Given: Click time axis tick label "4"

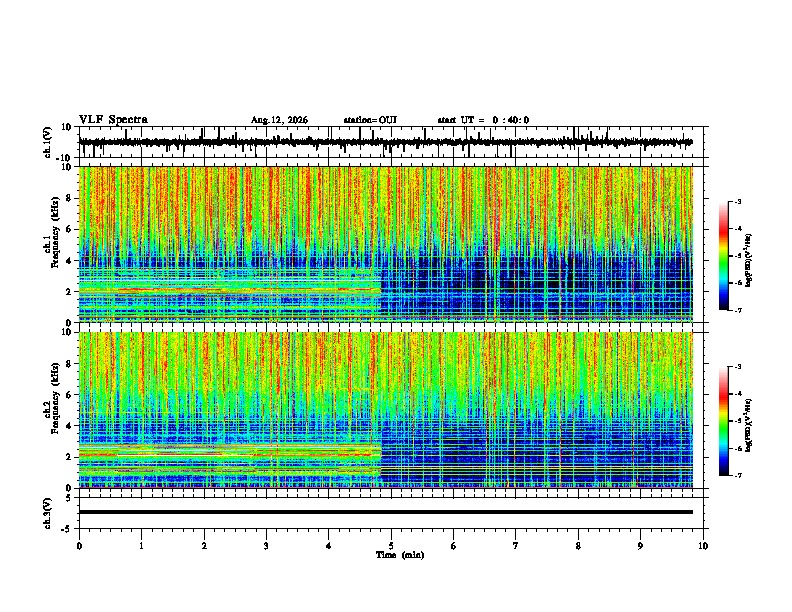Looking at the screenshot, I should (329, 546).
